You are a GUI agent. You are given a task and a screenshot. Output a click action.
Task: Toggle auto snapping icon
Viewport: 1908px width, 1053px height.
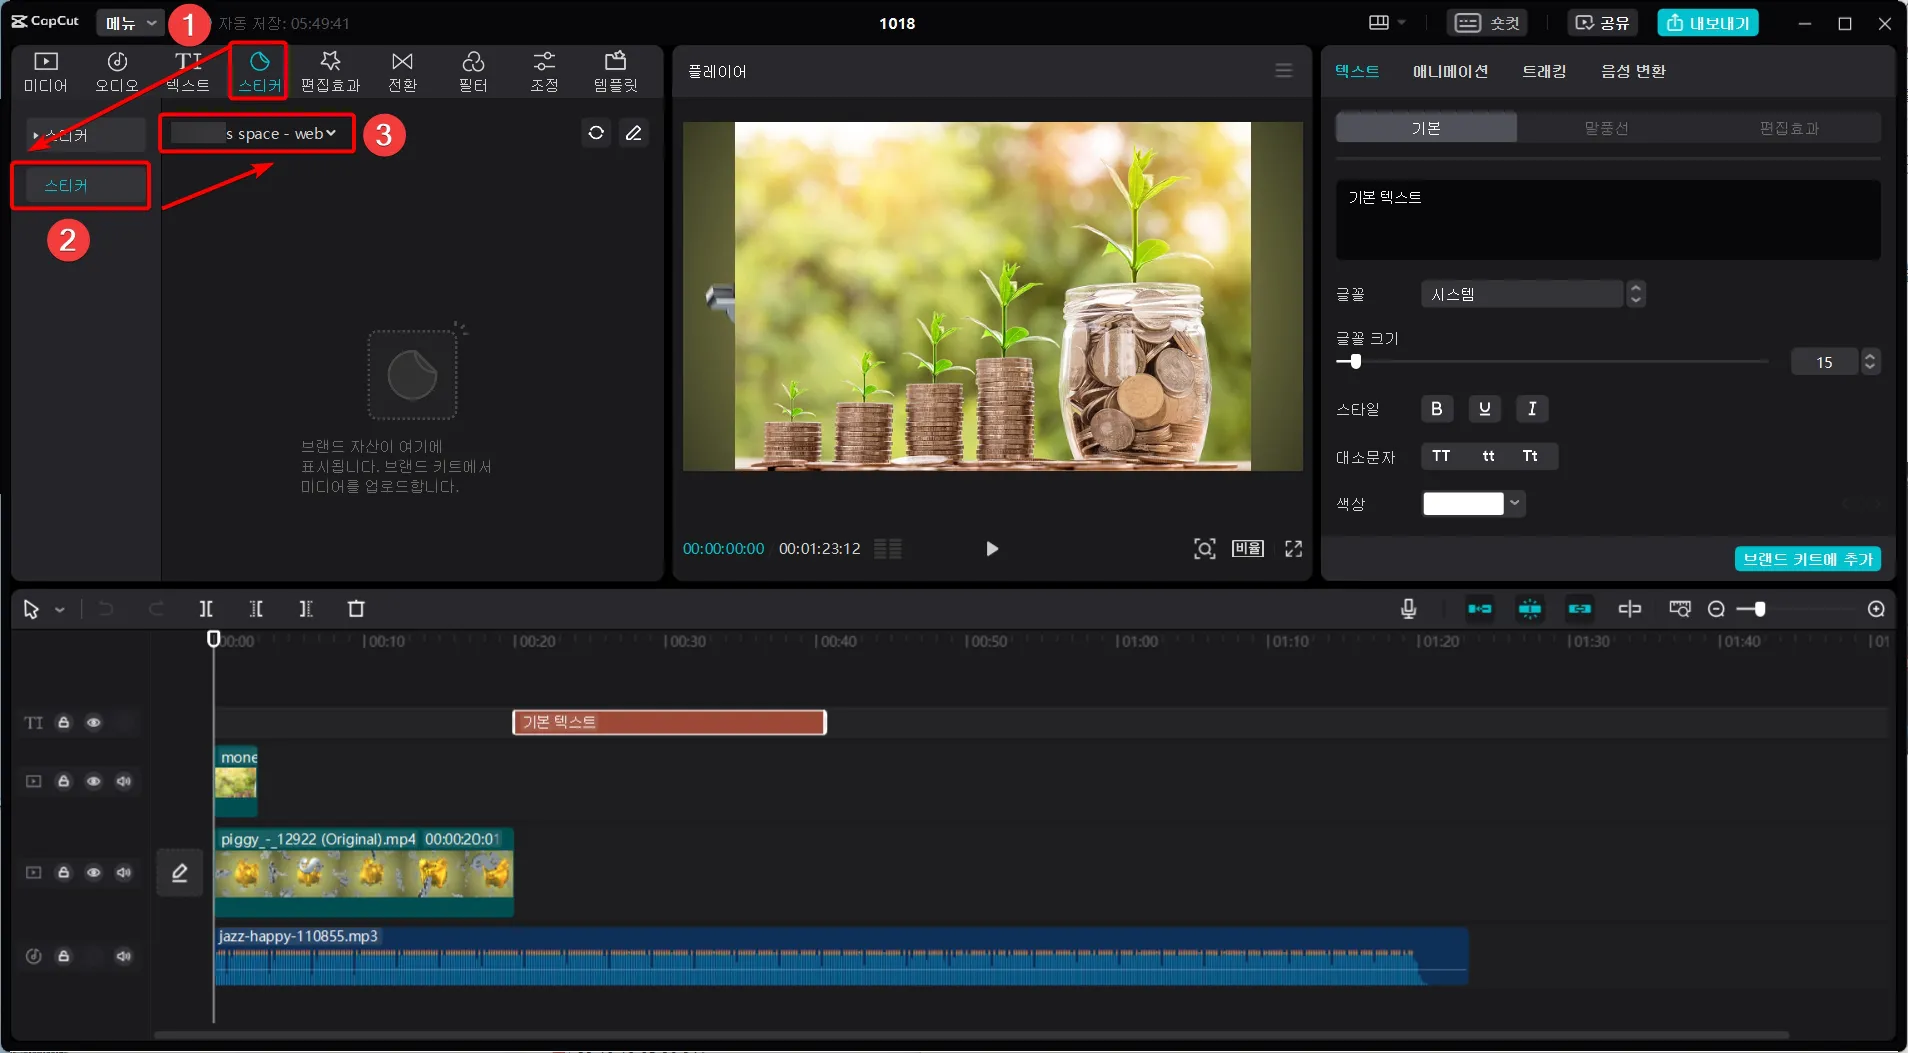tap(1530, 609)
